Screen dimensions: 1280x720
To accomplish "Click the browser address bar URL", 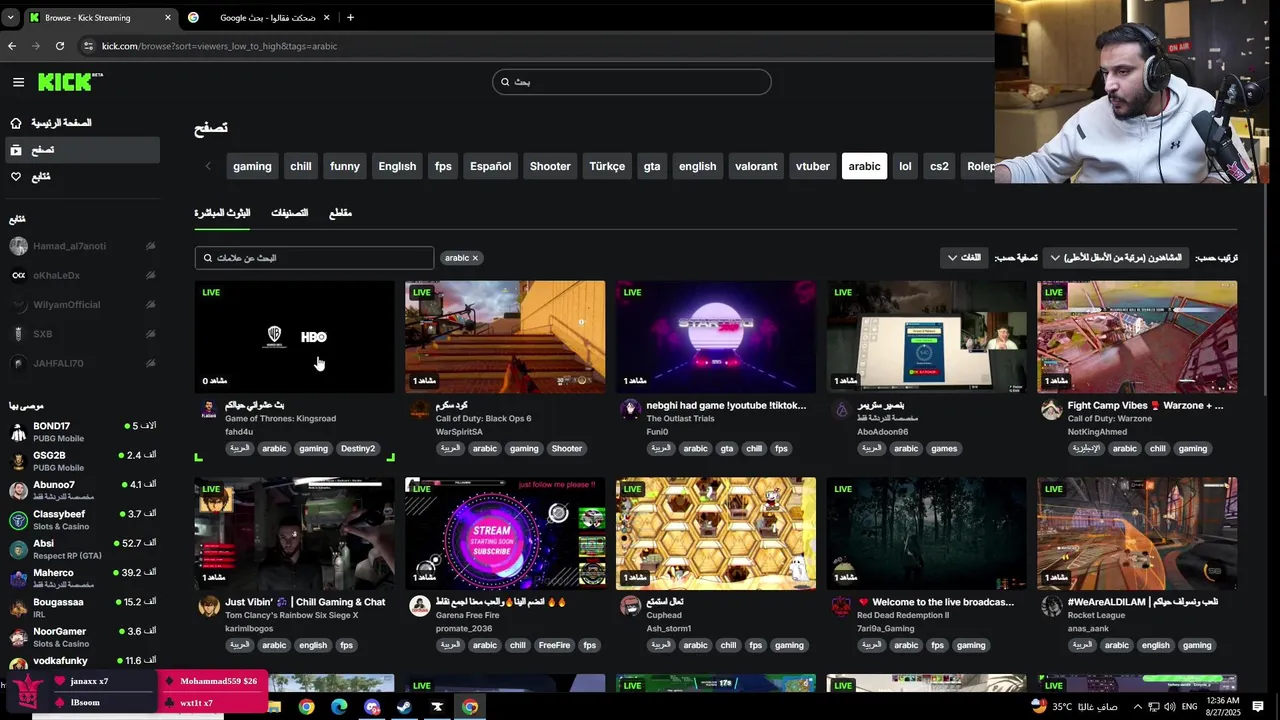I will [220, 46].
